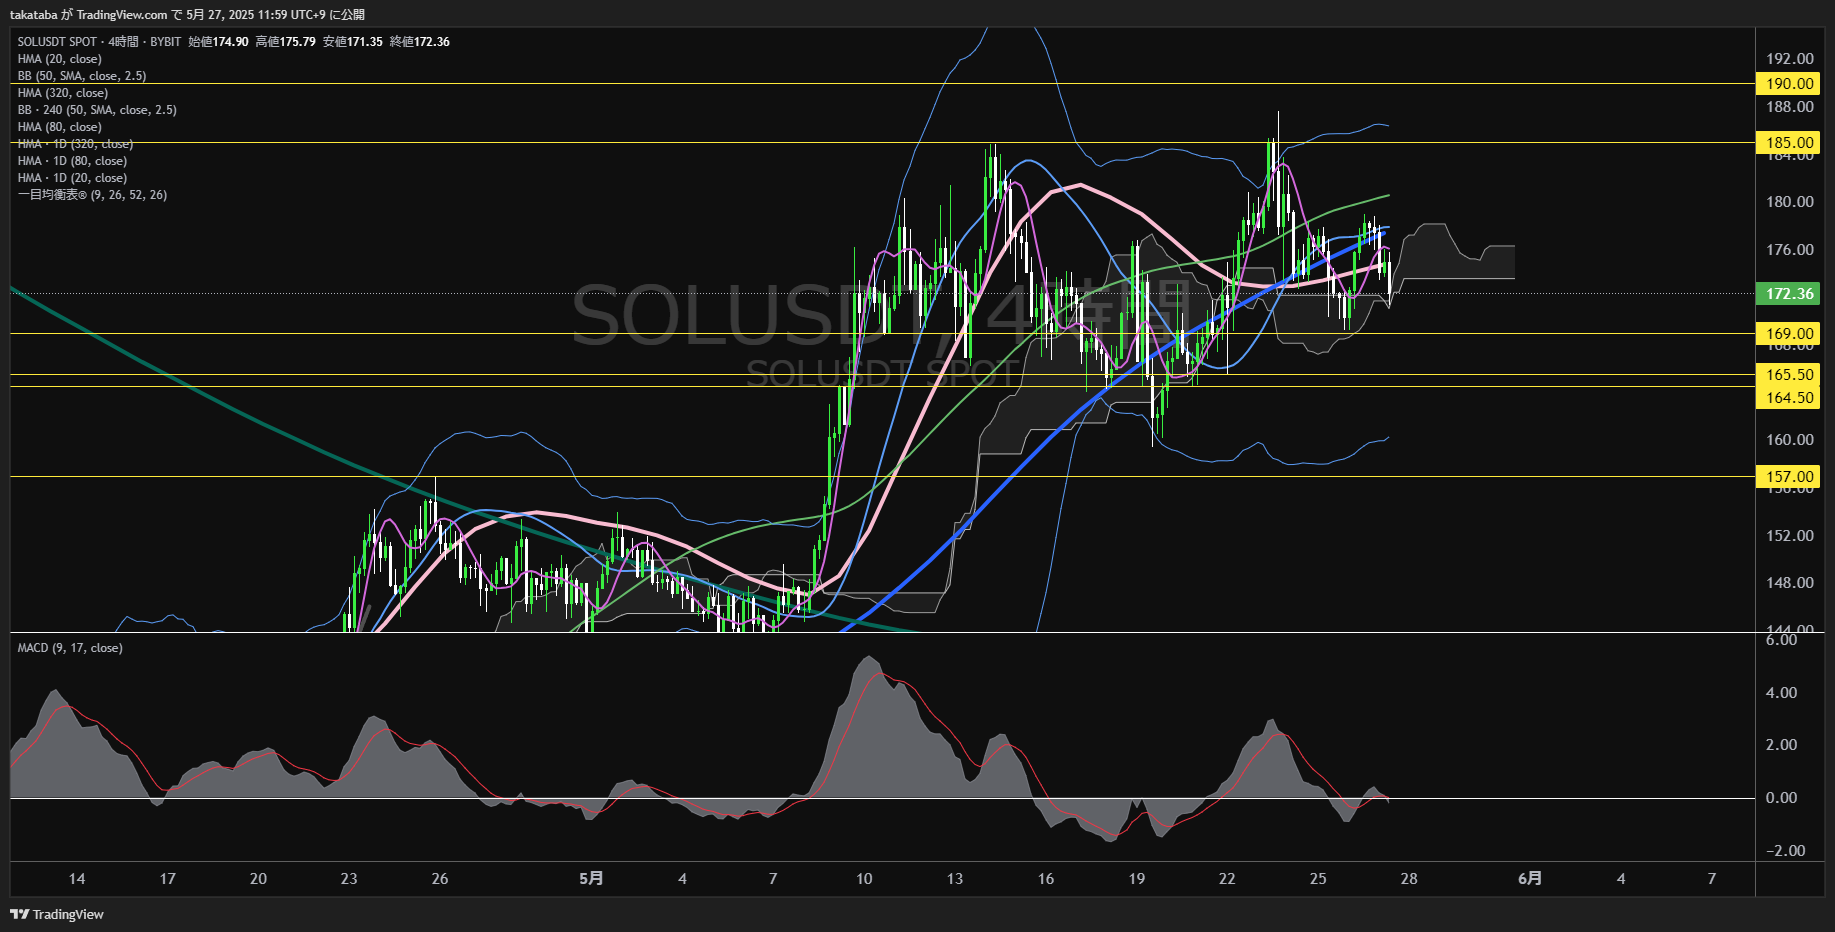Click the yellow 157.00 price line label

click(x=1788, y=477)
